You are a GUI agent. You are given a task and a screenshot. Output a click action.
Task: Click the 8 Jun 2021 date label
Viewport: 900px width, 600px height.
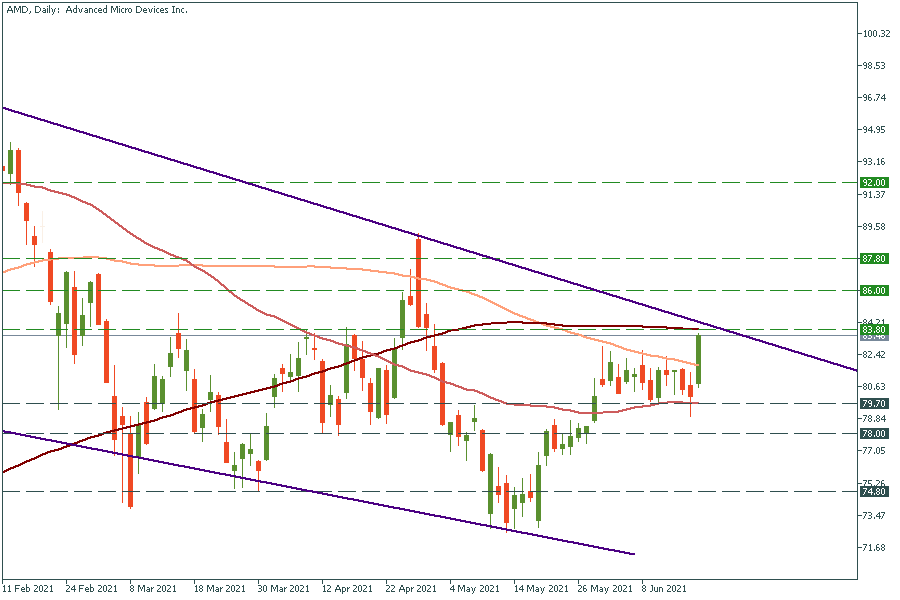click(x=664, y=589)
